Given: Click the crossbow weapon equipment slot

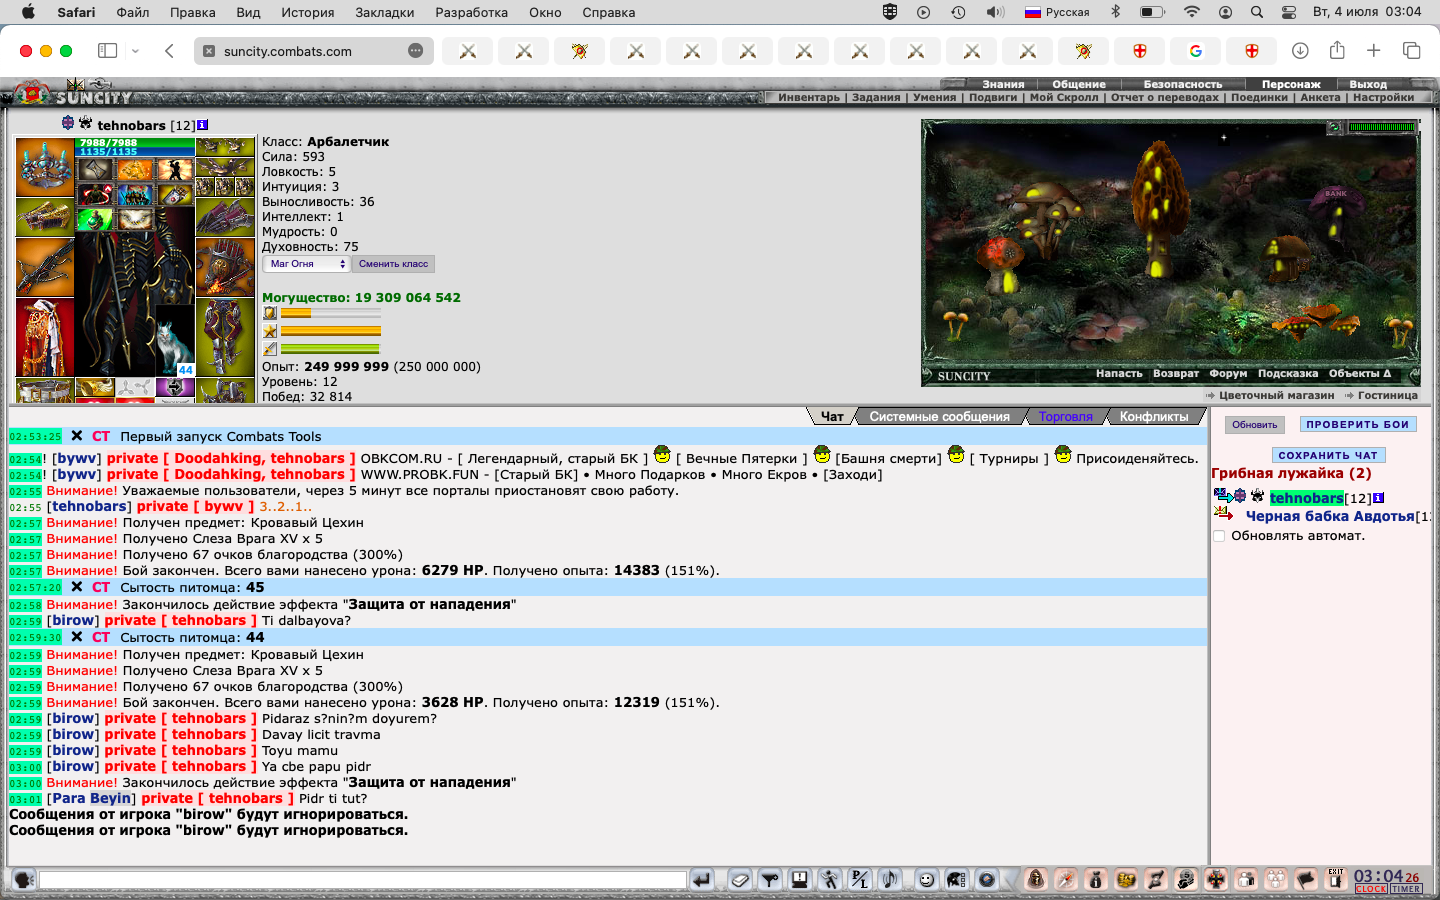Looking at the screenshot, I should (x=44, y=267).
